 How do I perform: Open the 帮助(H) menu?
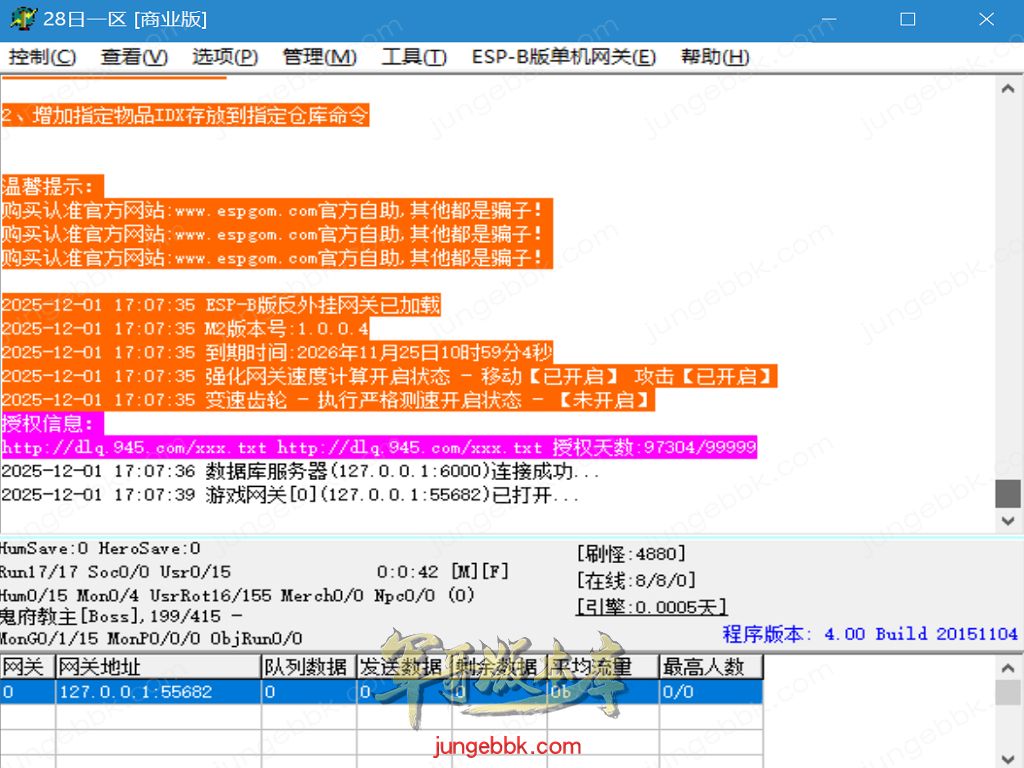click(715, 57)
